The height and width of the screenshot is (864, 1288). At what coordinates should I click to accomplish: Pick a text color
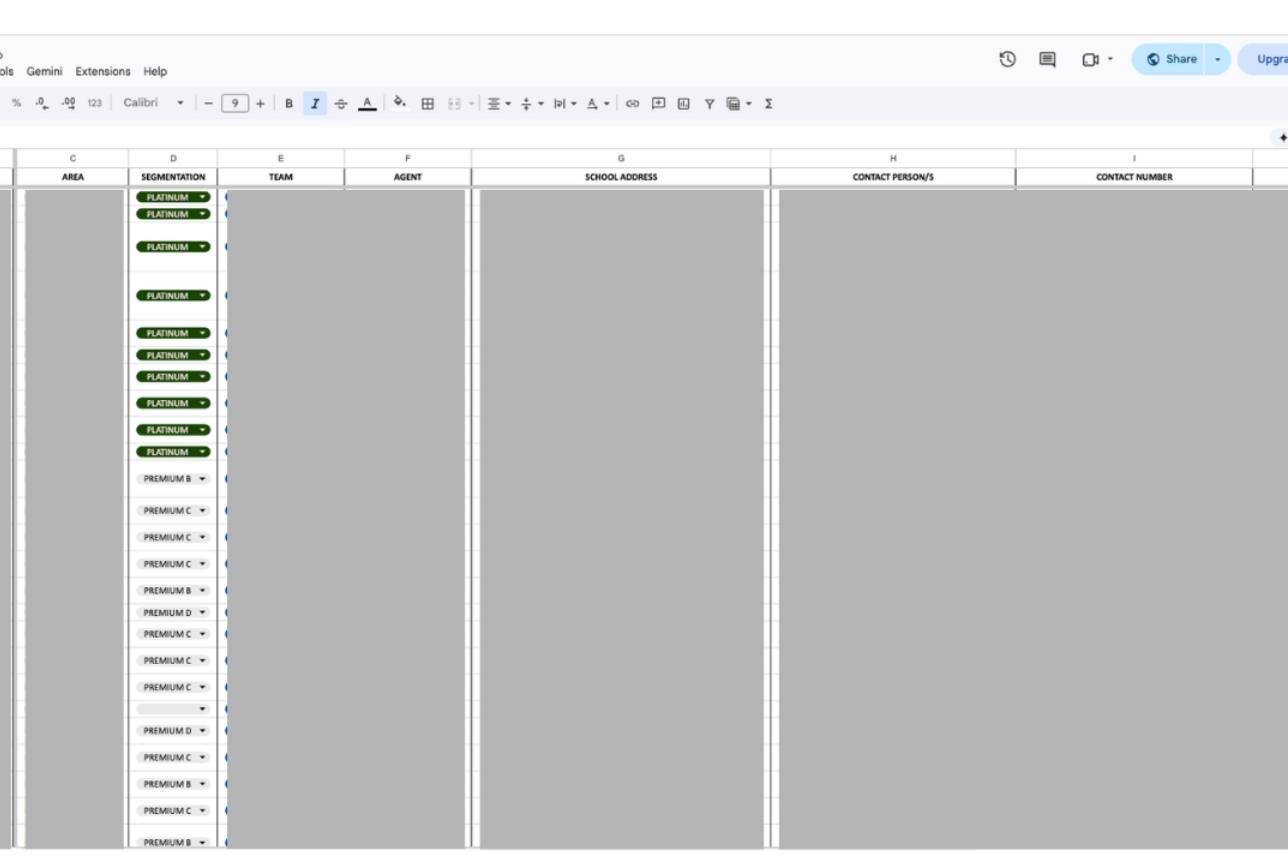coord(367,103)
